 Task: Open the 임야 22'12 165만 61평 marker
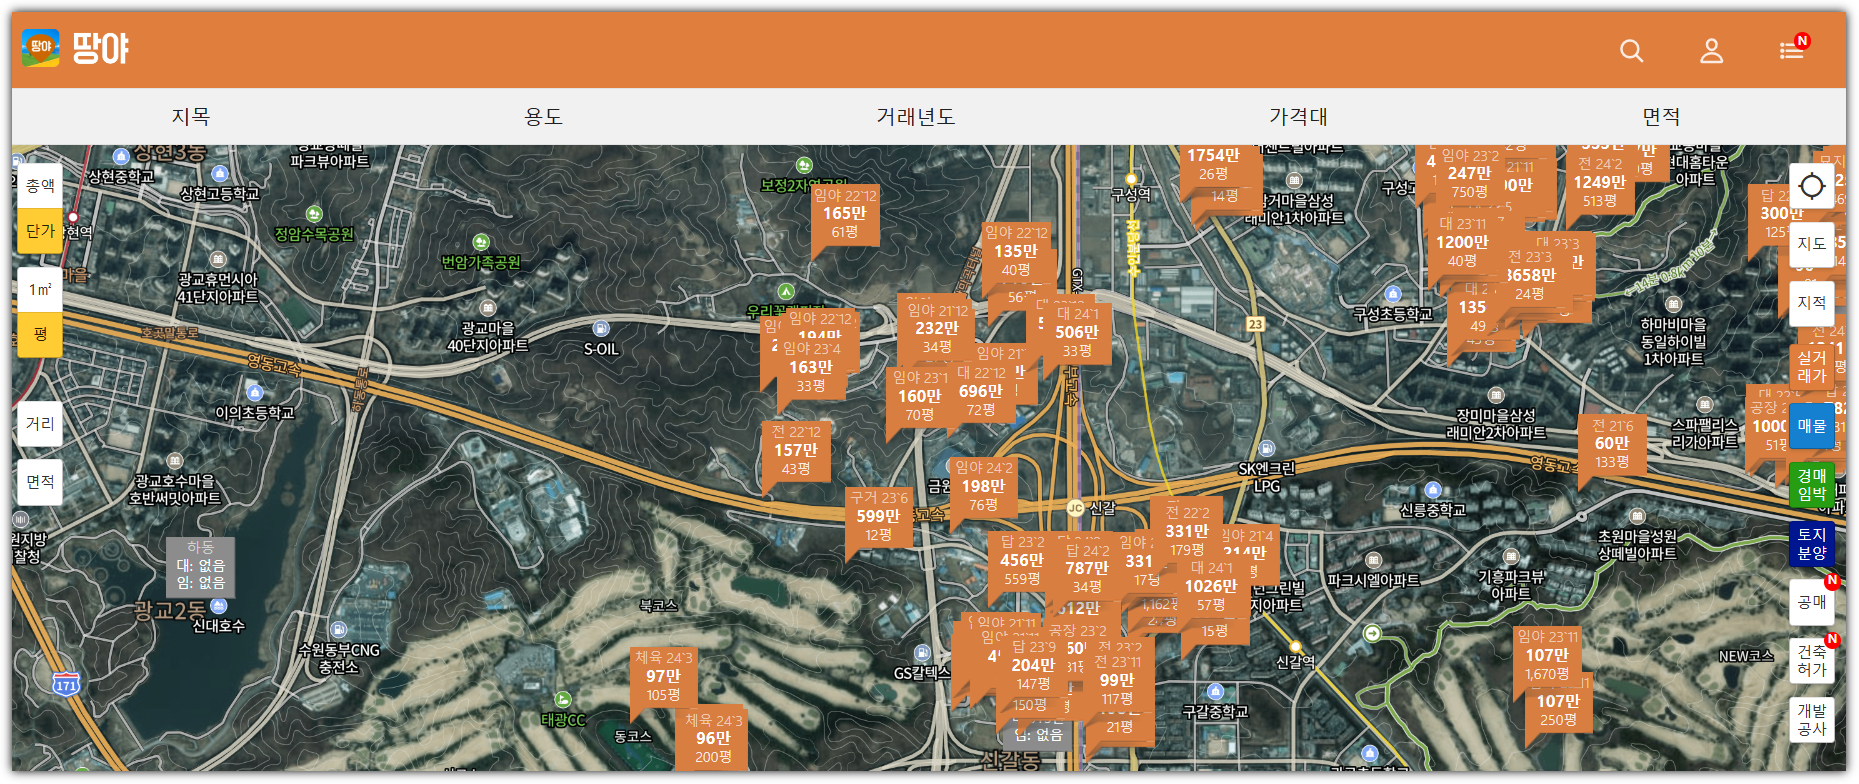pos(845,214)
